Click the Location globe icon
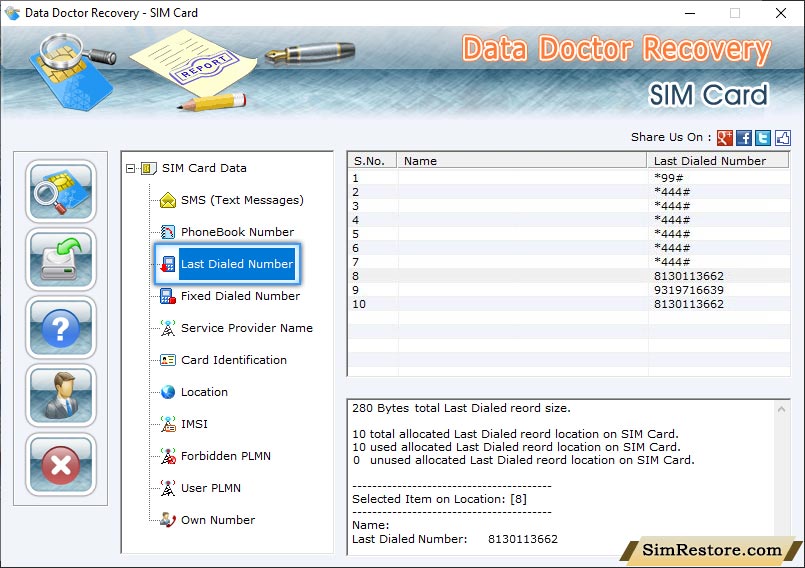The width and height of the screenshot is (805, 568). click(168, 392)
